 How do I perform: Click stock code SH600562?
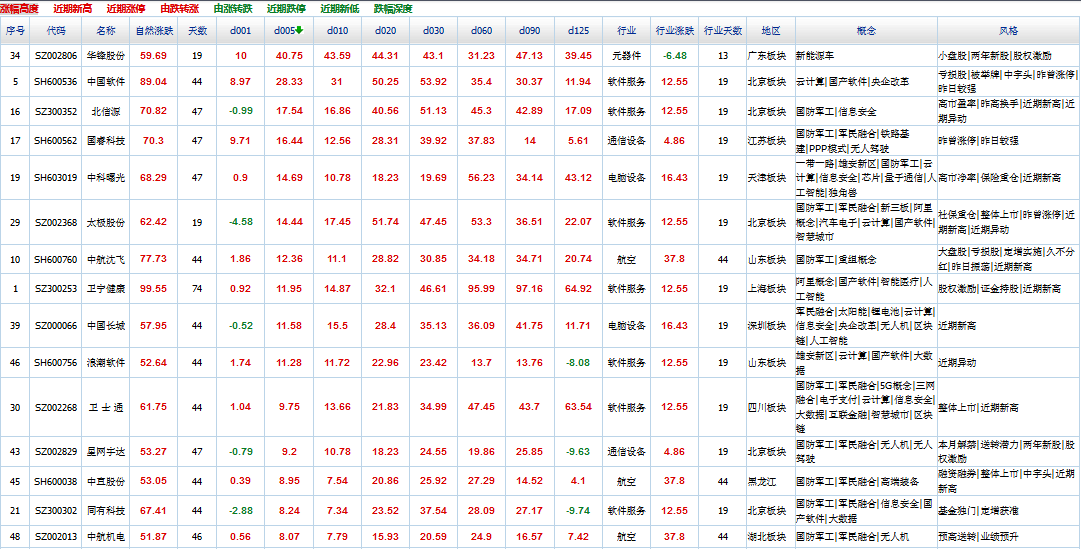(x=56, y=141)
